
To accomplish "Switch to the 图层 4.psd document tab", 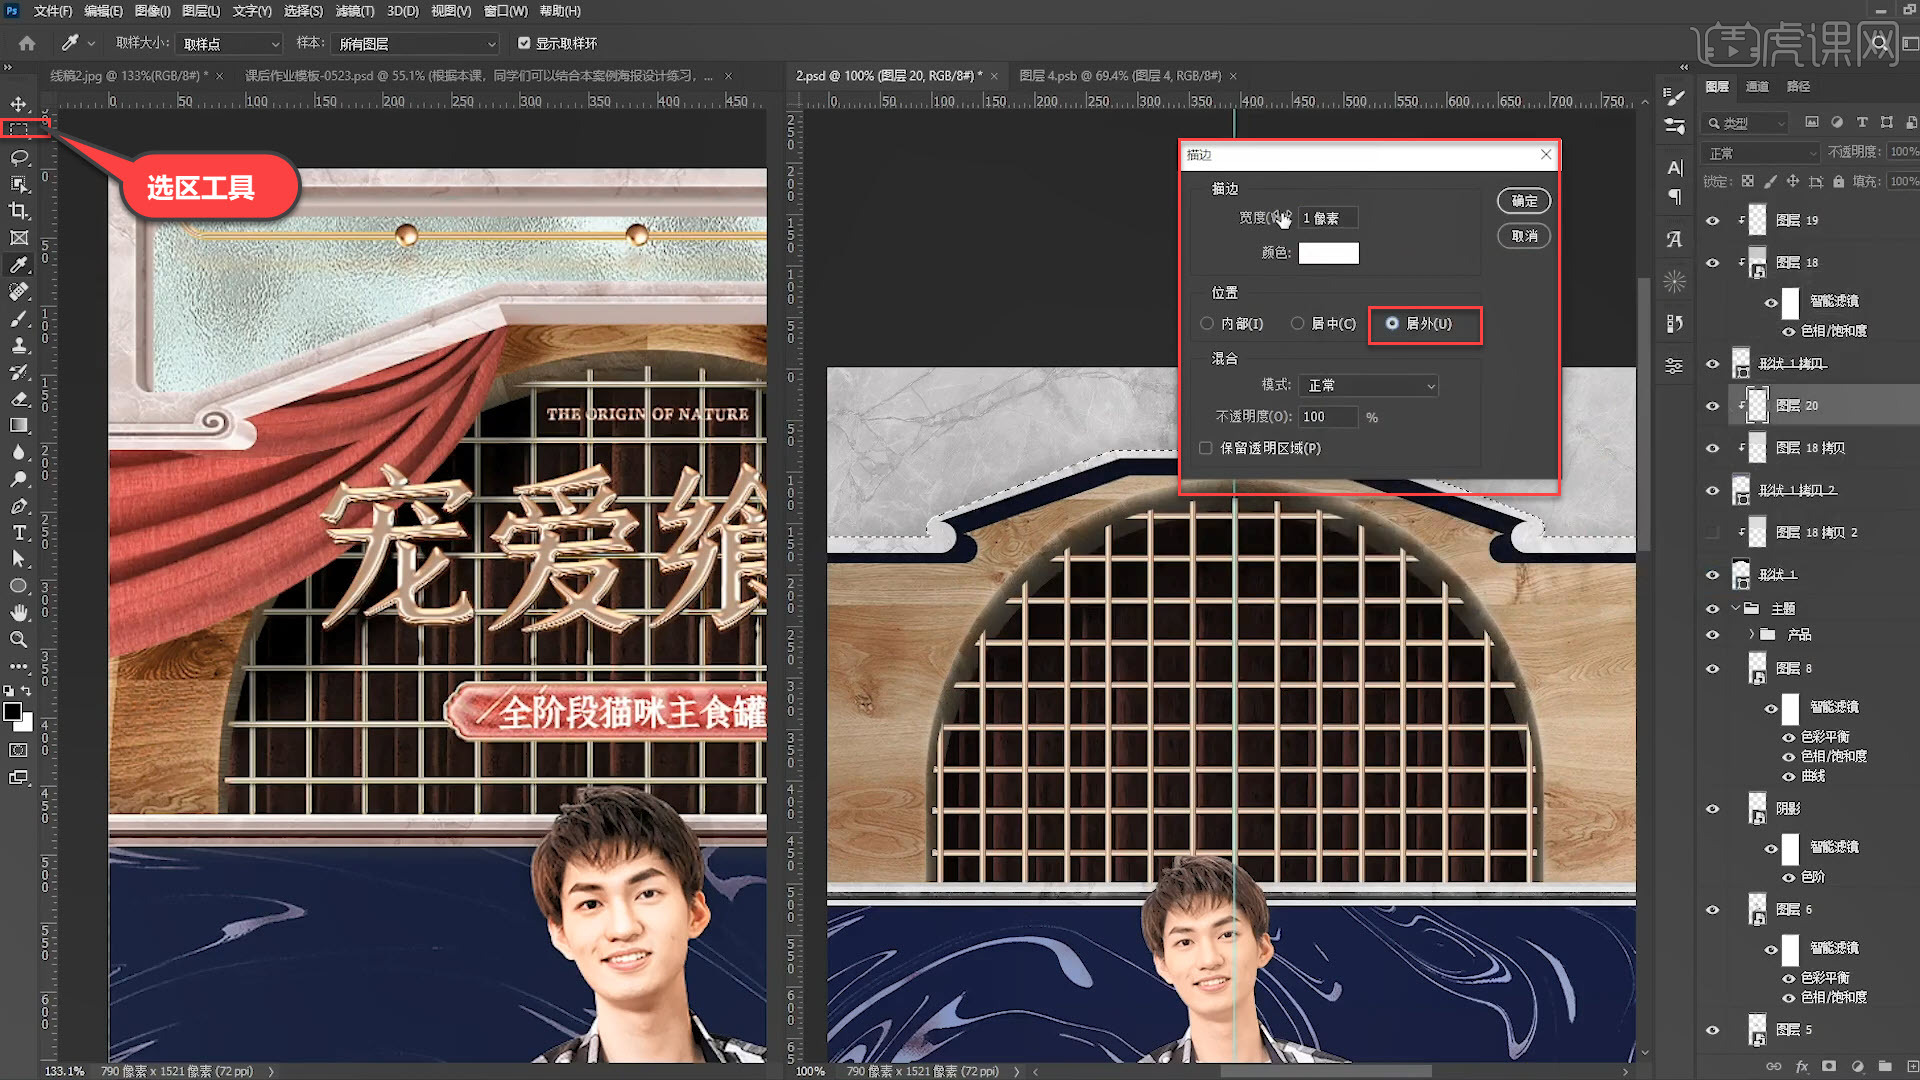I will pos(1119,76).
